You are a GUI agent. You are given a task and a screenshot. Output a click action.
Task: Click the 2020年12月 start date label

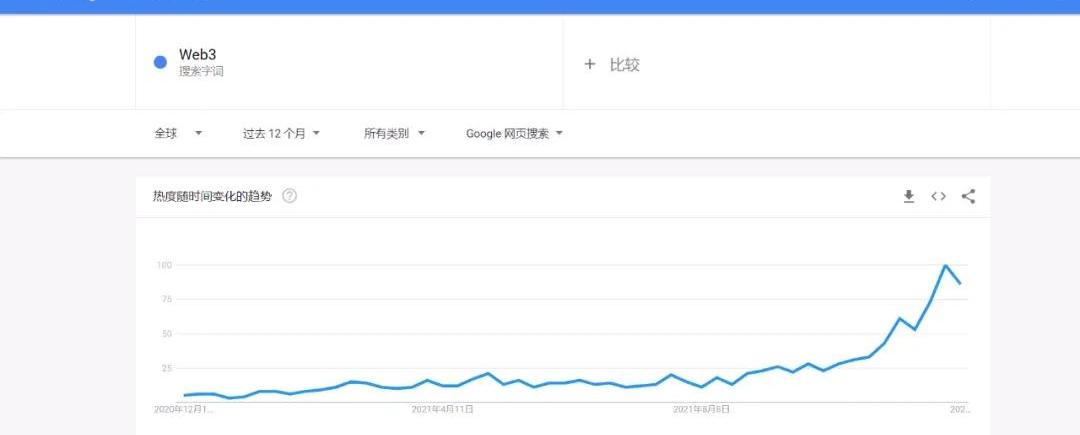pyautogui.click(x=183, y=409)
